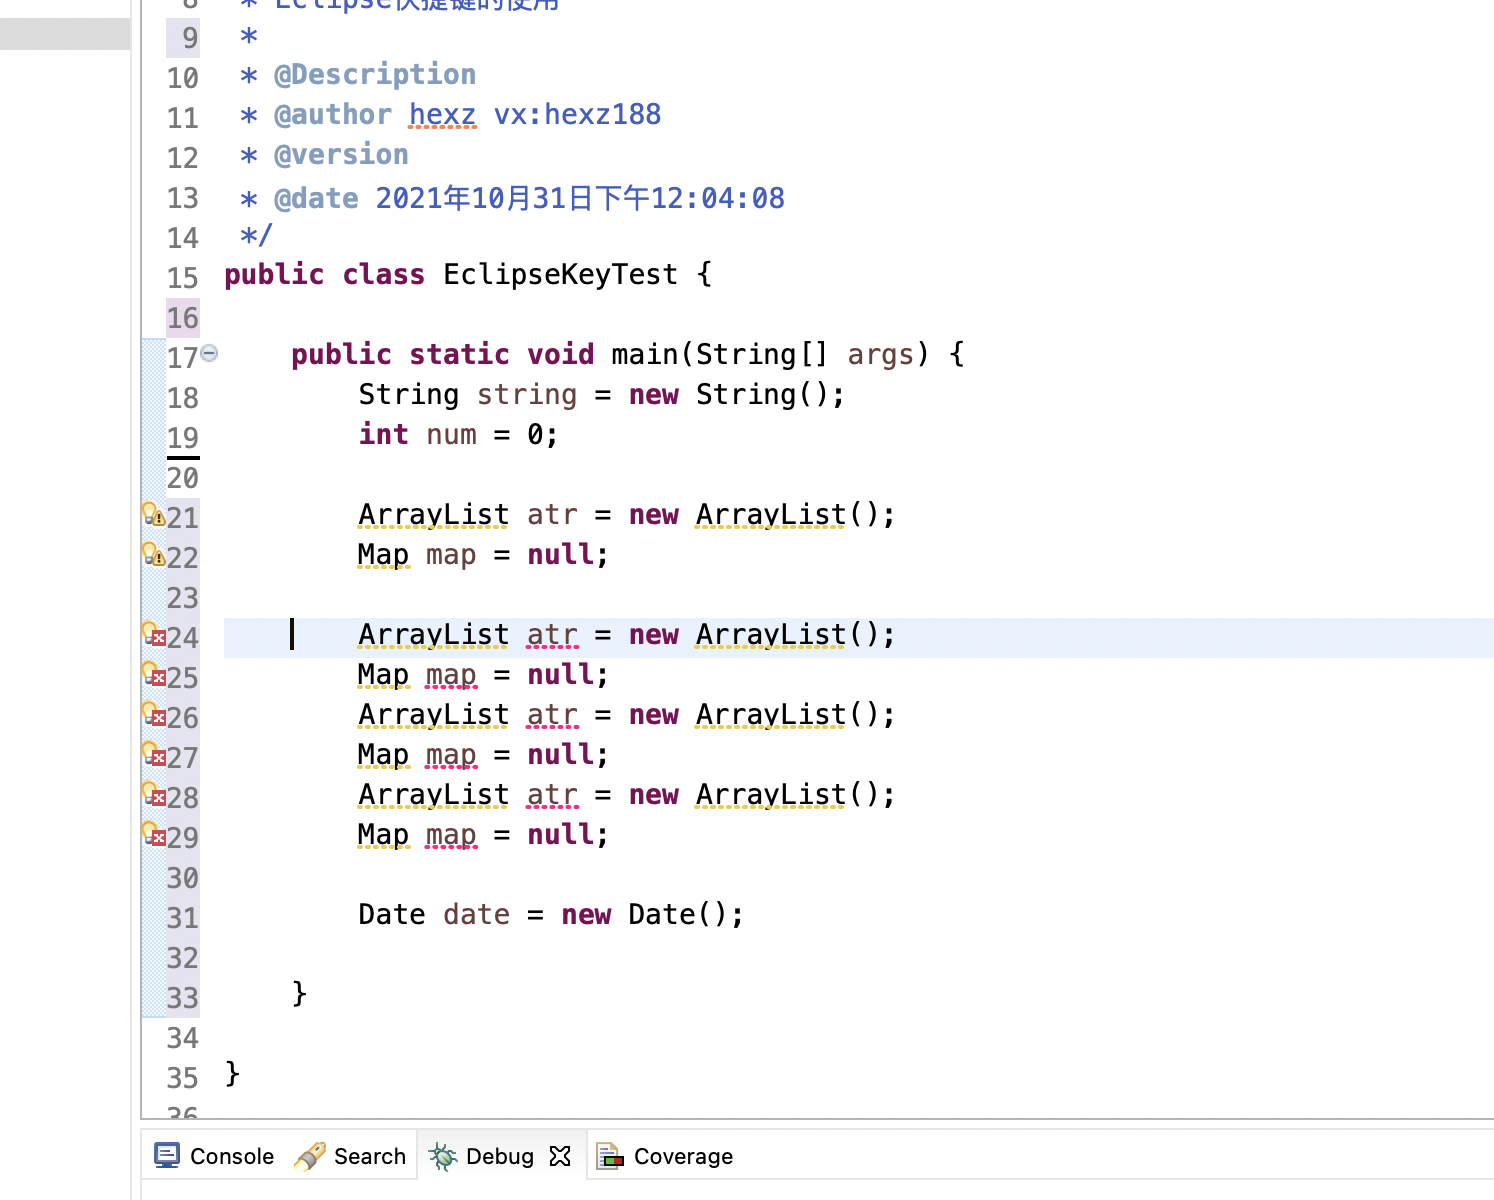Open the Console tab

[214, 1156]
